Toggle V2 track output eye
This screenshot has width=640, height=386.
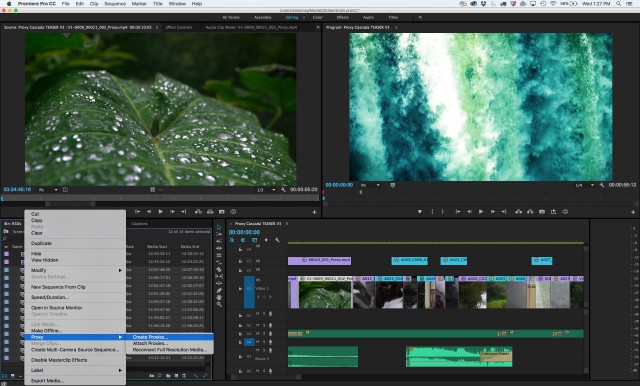coord(258,270)
